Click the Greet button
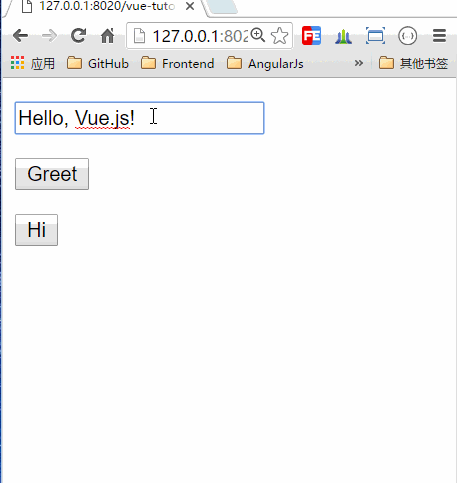The width and height of the screenshot is (457, 483). pos(52,174)
